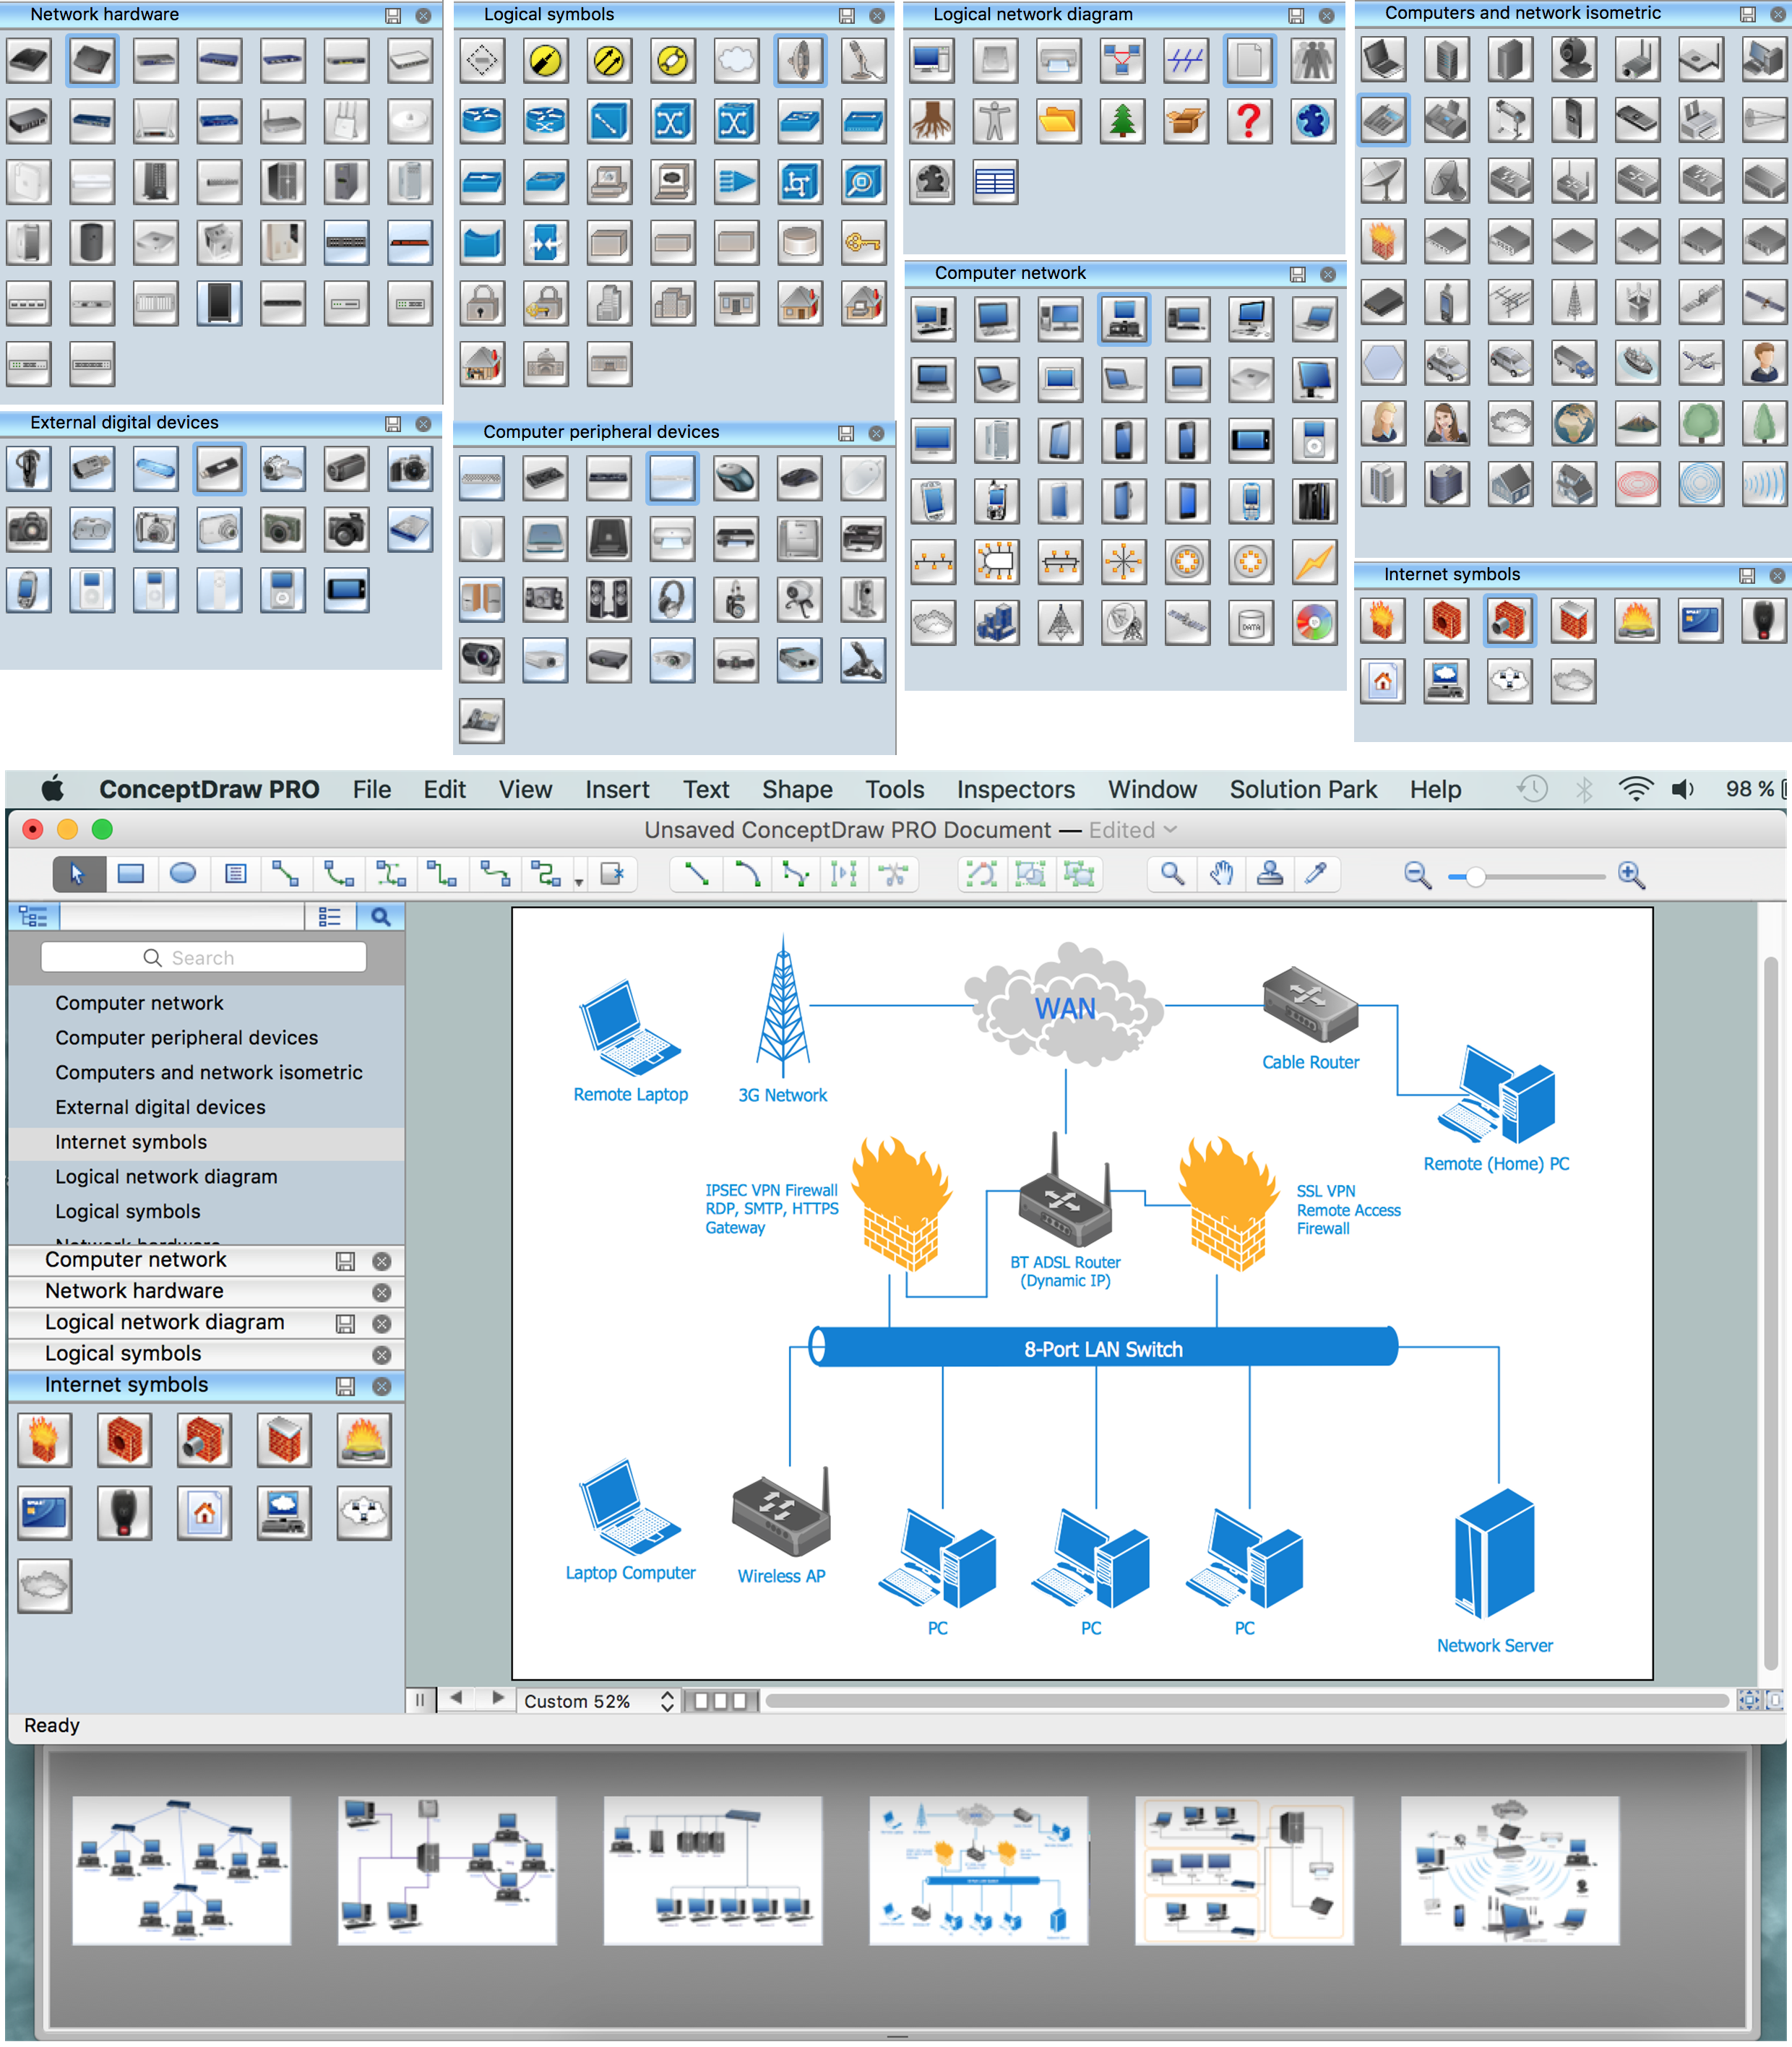The image size is (1792, 2047).
Task: Click the headphones icon in Computer peripheral devices
Action: click(x=672, y=600)
